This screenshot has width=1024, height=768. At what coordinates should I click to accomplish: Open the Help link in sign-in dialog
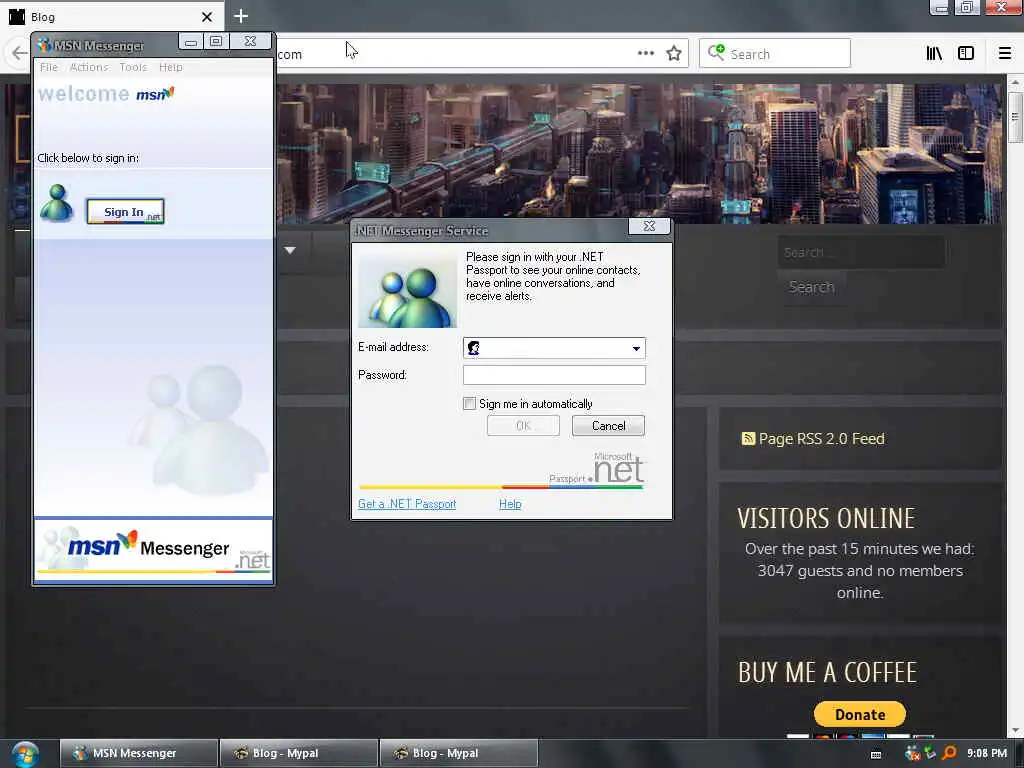510,504
